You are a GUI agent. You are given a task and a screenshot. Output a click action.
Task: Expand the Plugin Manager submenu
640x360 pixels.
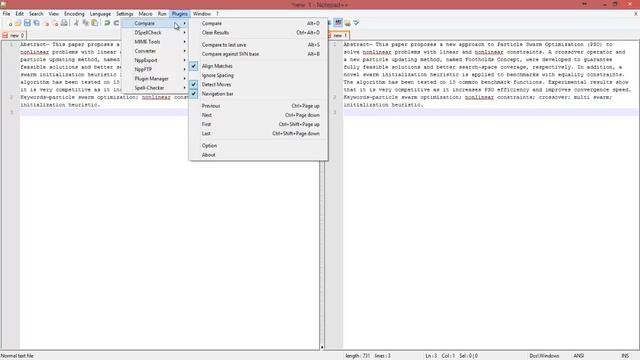(x=155, y=78)
